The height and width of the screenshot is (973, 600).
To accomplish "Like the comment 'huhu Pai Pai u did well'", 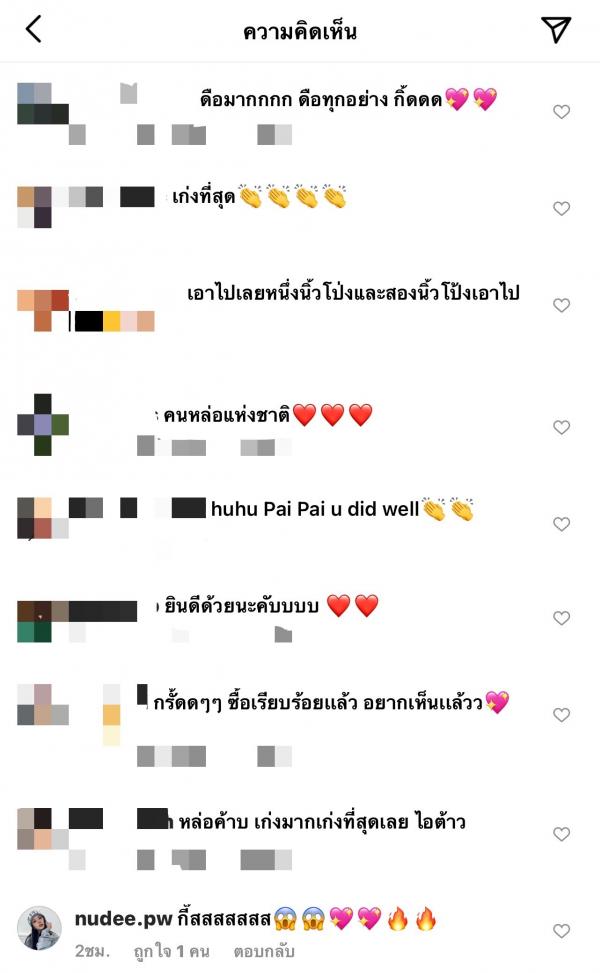I will point(562,524).
